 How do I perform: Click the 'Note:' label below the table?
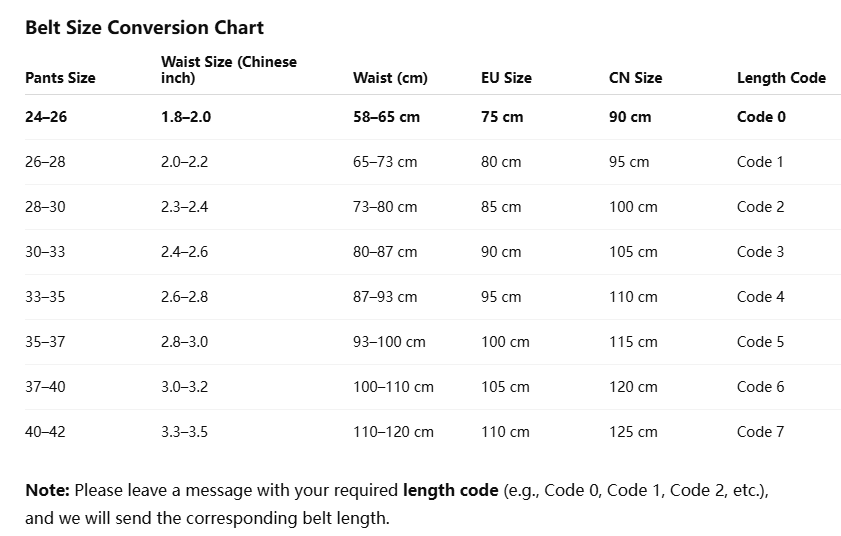coord(47,491)
